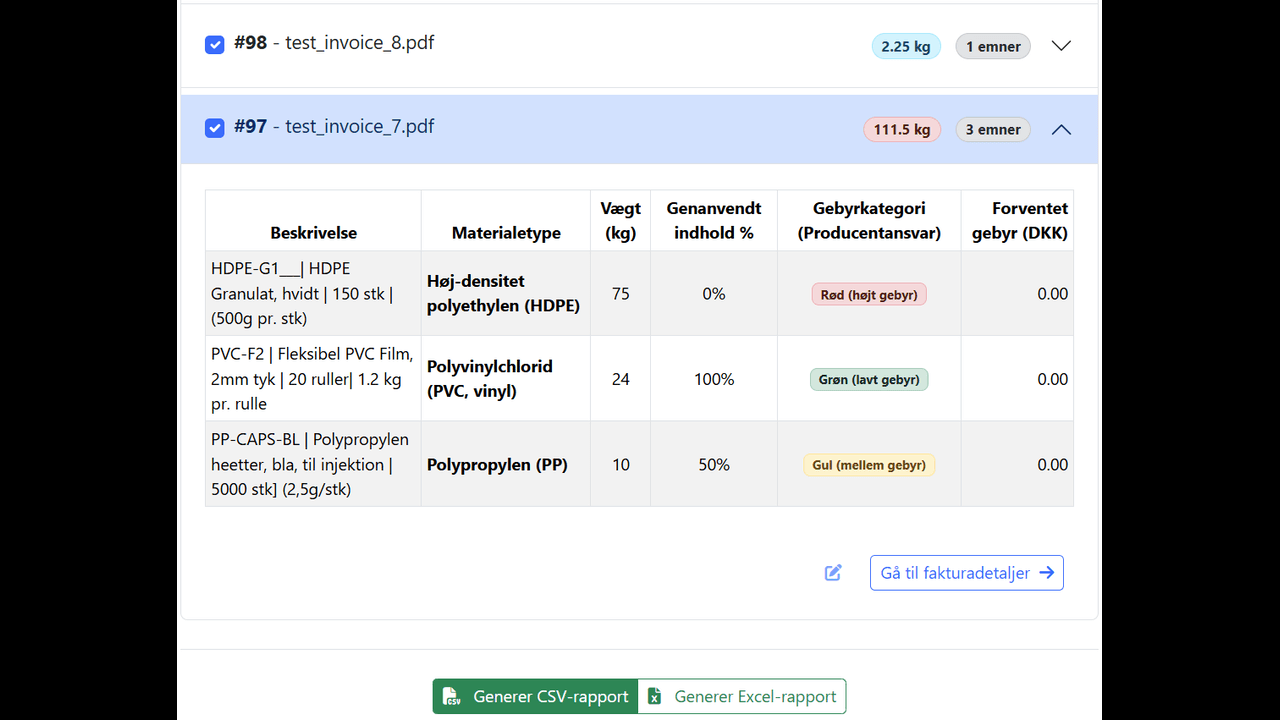This screenshot has width=1280, height=720.
Task: Click the CSV file icon in the report button
Action: 452,697
